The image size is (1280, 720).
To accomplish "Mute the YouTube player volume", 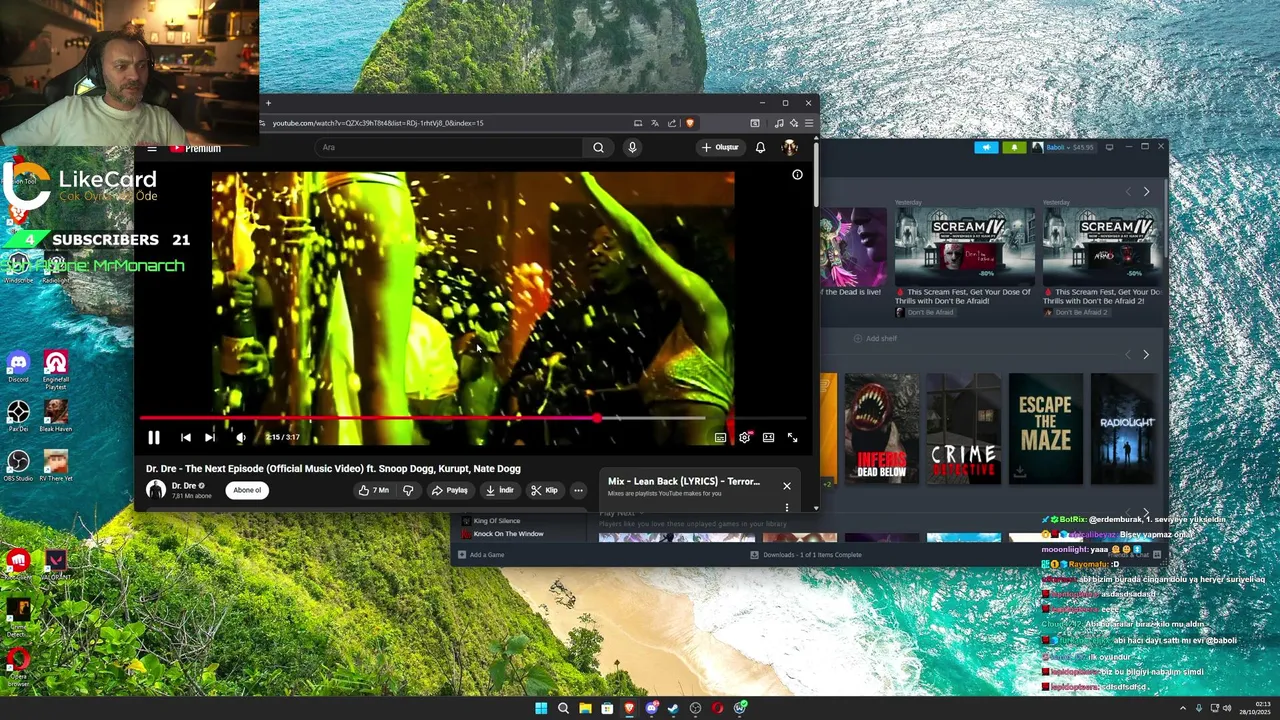I will [x=241, y=437].
